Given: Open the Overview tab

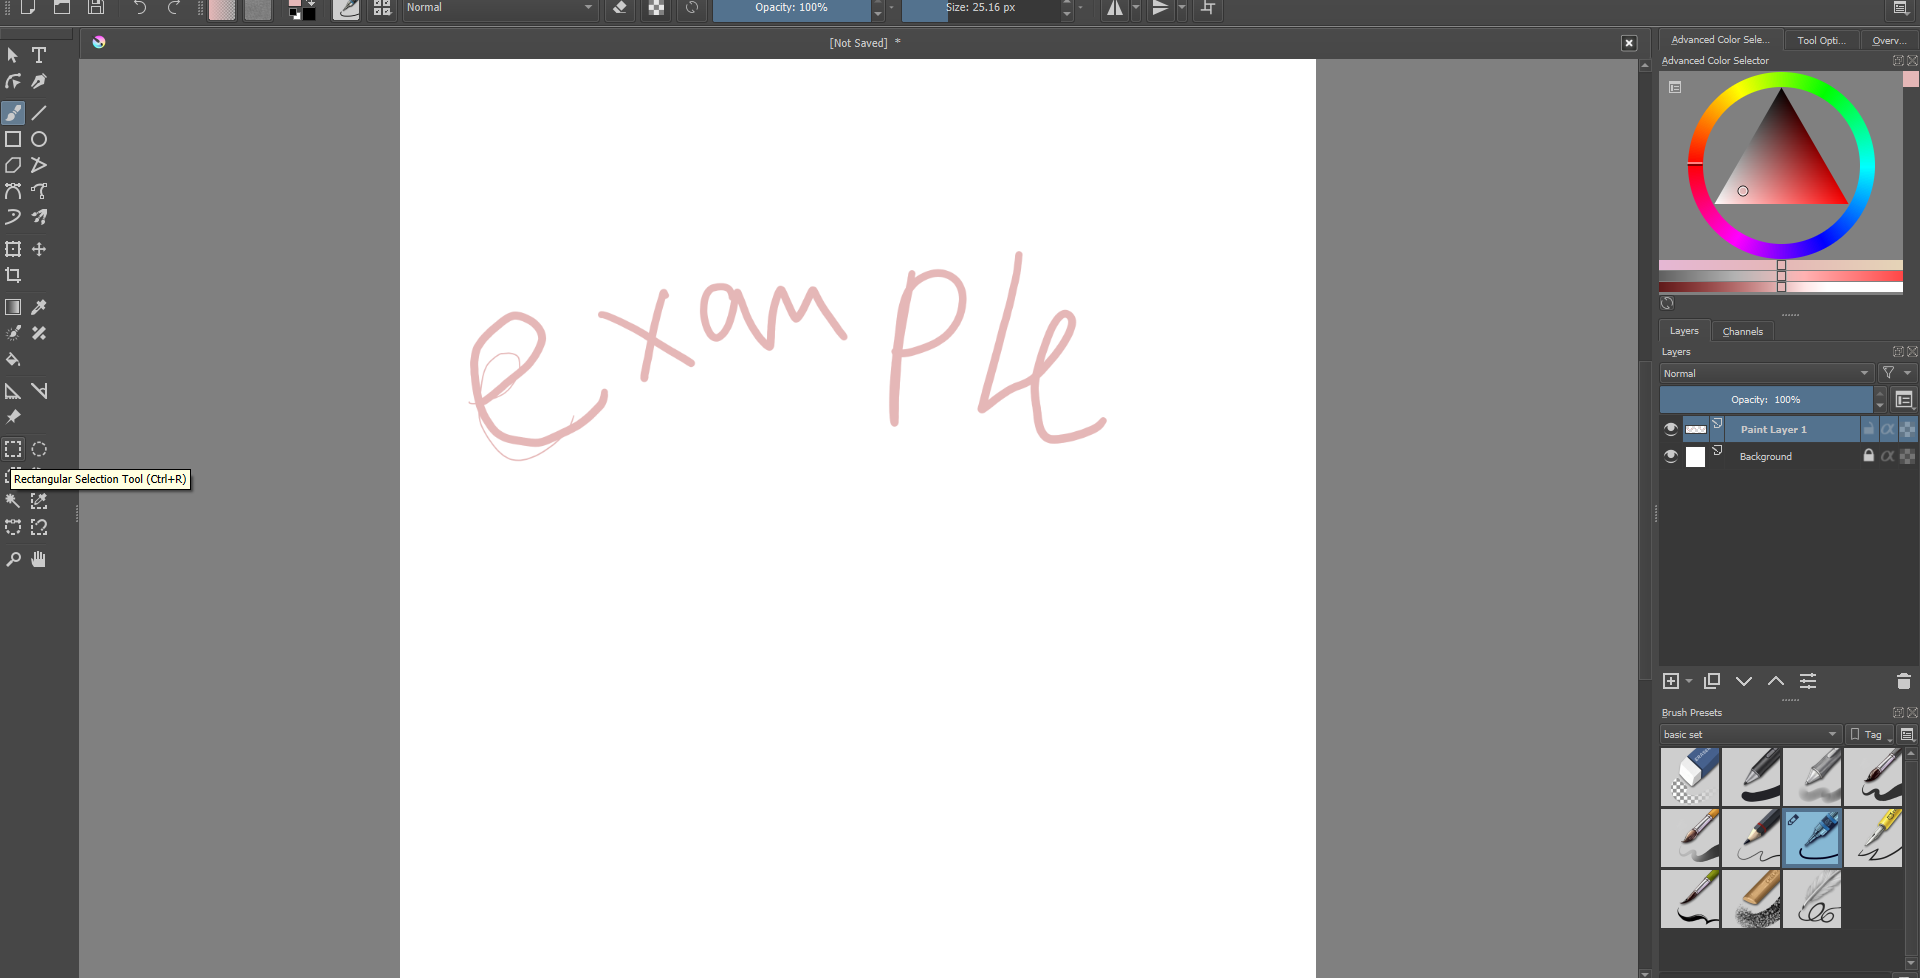Looking at the screenshot, I should pos(1888,40).
